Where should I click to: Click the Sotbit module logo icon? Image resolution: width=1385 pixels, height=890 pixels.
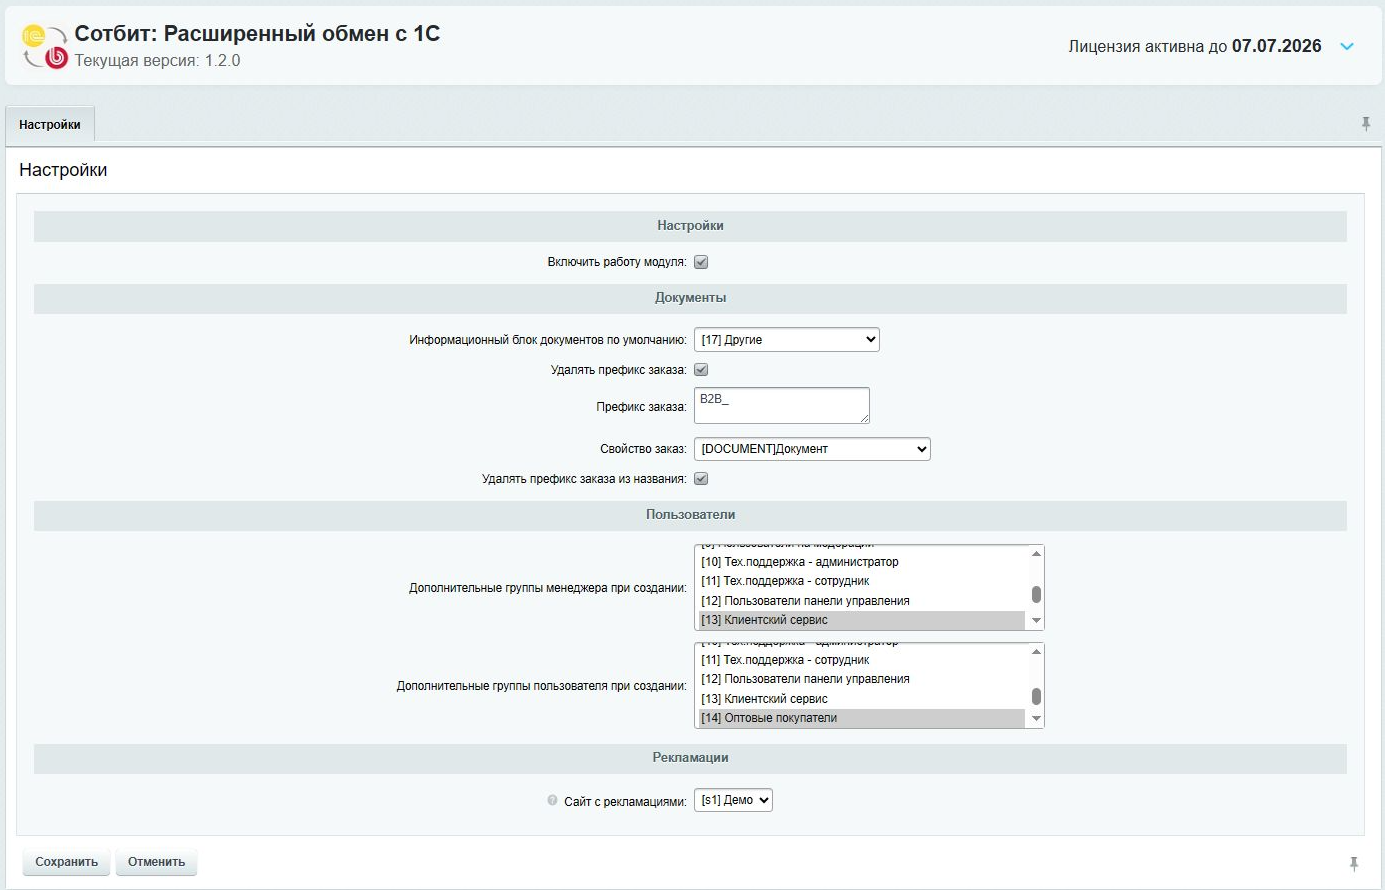point(44,46)
